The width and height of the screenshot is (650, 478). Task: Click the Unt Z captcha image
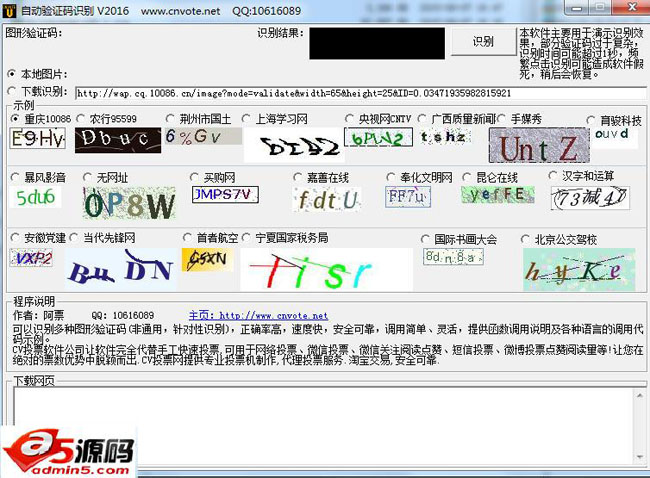539,145
